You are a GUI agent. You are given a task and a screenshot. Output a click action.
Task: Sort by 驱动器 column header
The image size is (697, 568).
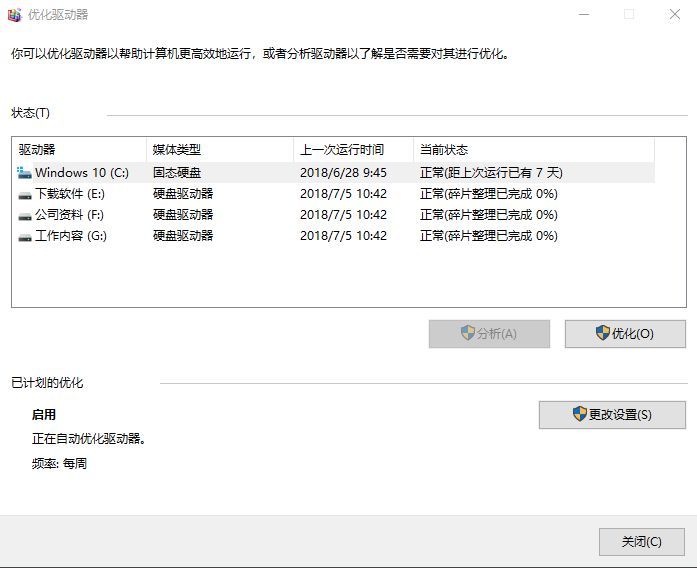80,149
